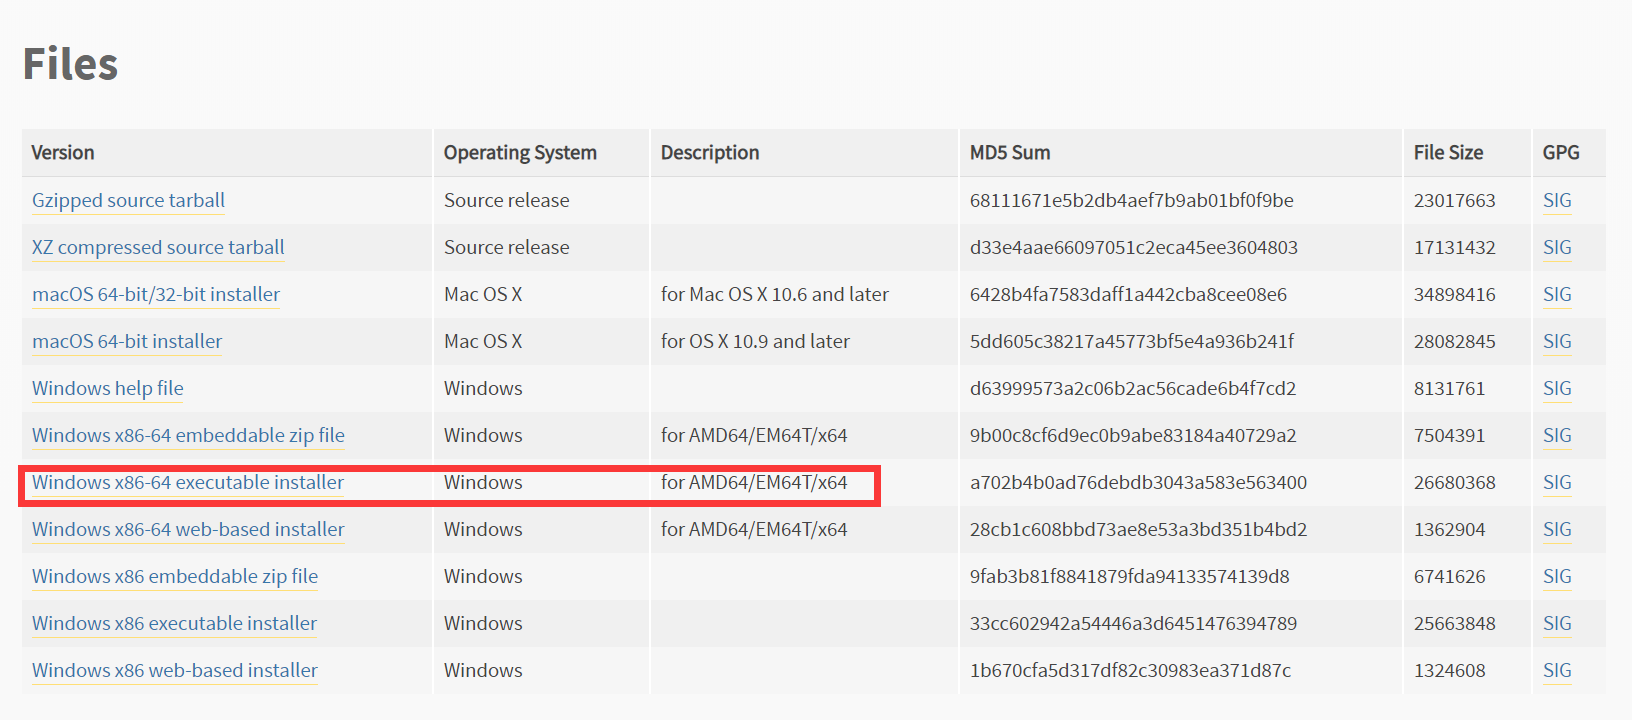Open the macOS 64-bit installer link
The height and width of the screenshot is (720, 1632).
click(127, 341)
